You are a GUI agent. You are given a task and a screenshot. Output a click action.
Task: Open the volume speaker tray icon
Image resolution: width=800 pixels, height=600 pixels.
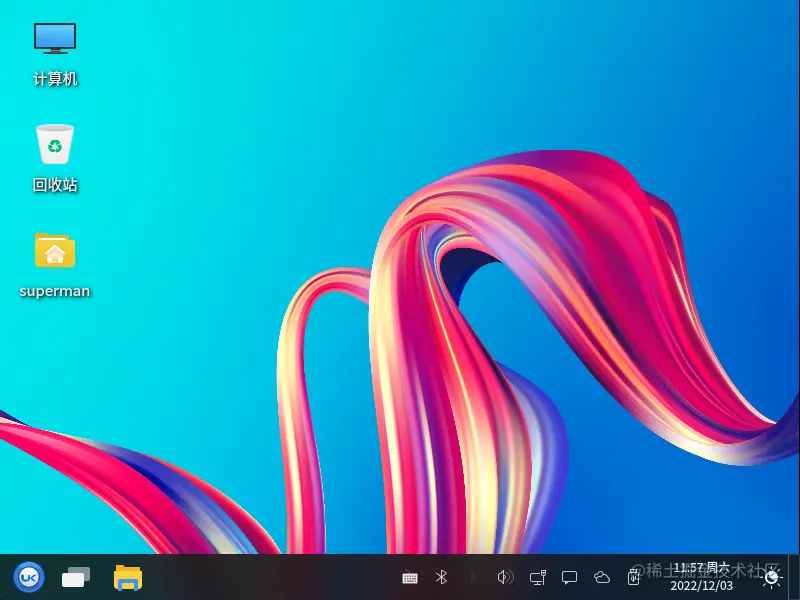point(505,577)
